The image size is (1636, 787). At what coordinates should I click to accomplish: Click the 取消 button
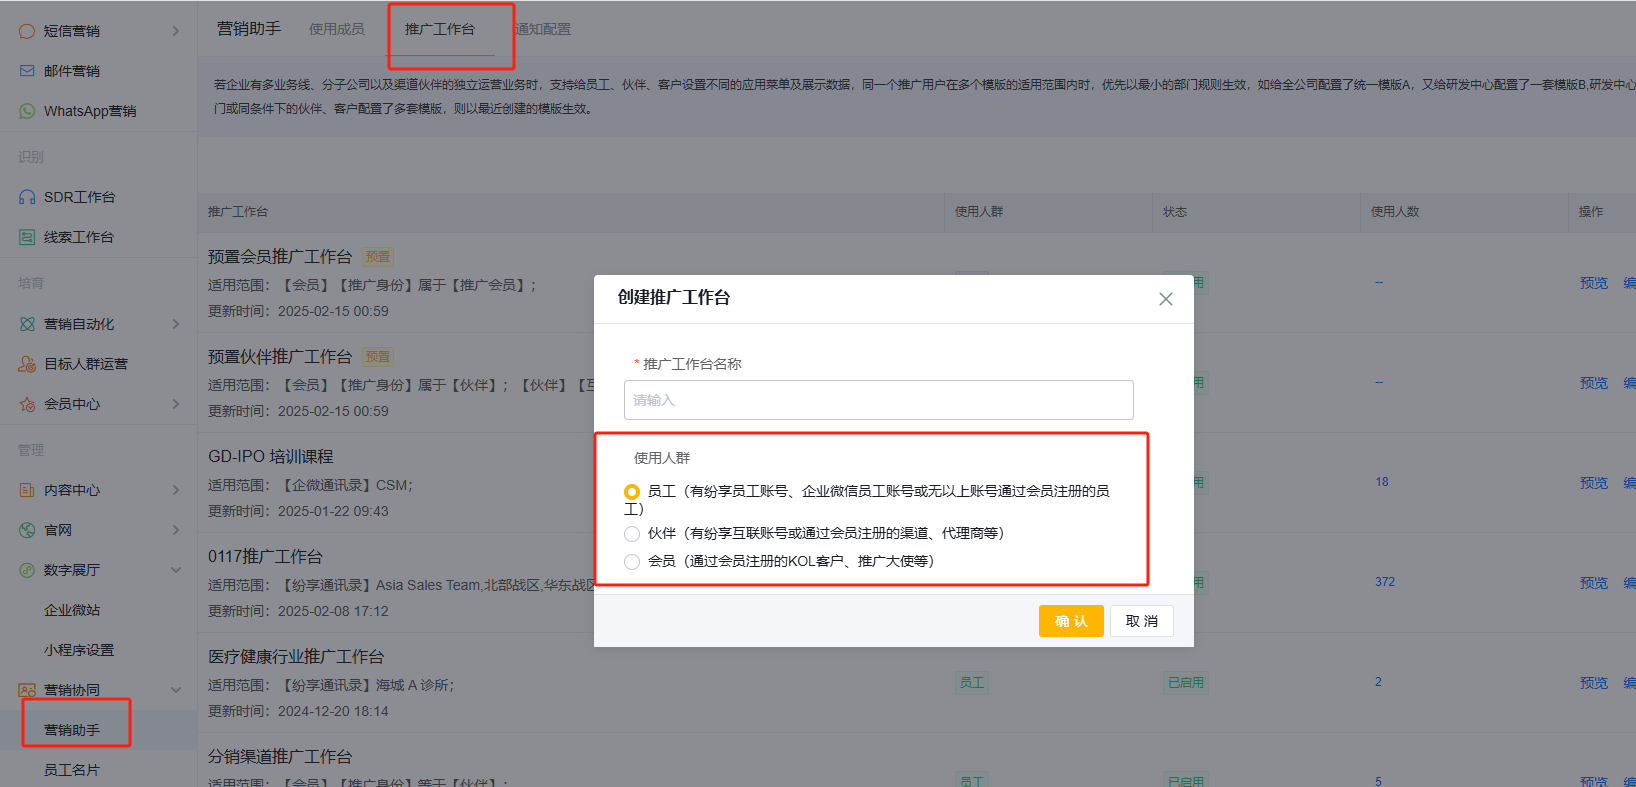click(1141, 621)
